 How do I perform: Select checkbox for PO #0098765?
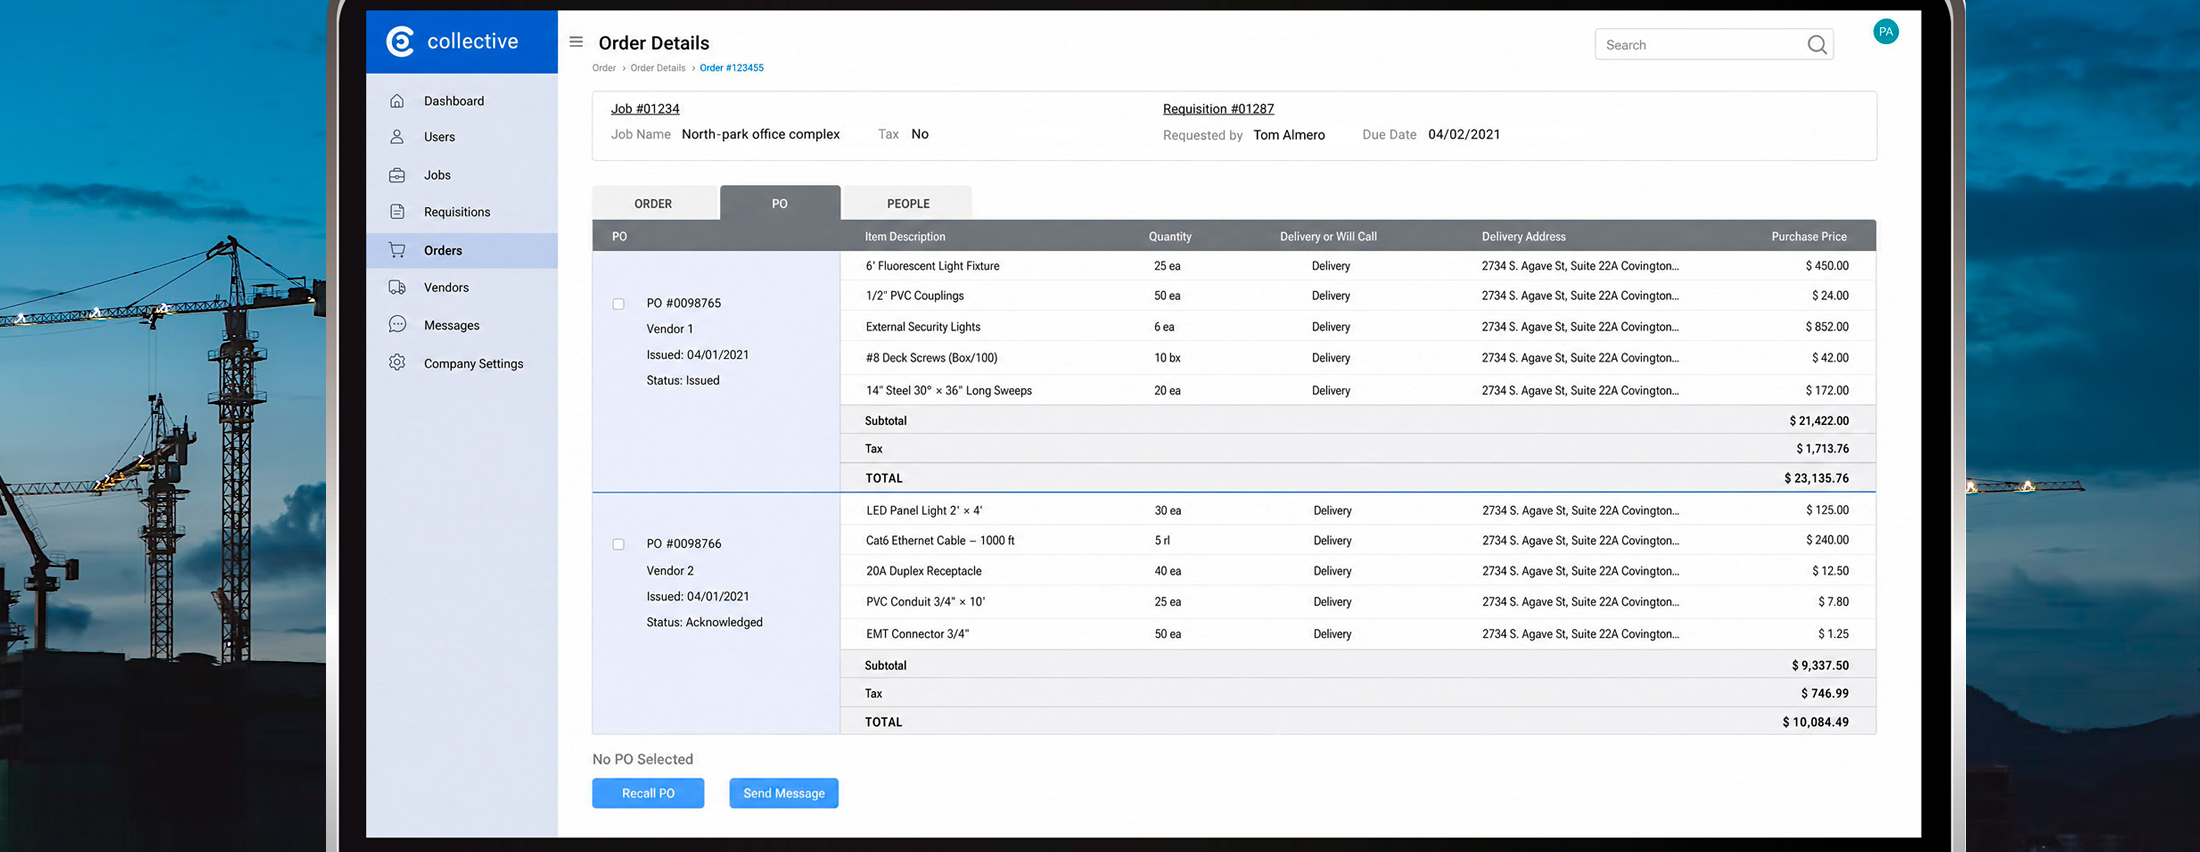pos(618,304)
